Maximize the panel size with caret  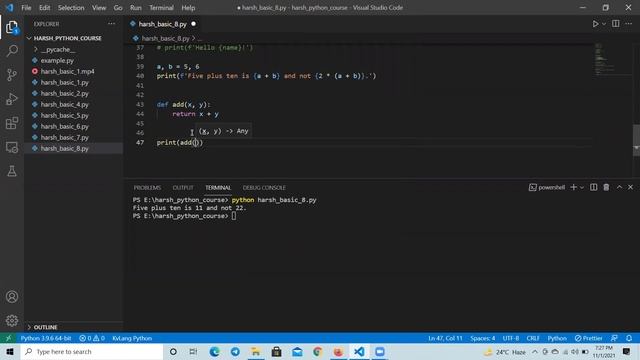619,187
